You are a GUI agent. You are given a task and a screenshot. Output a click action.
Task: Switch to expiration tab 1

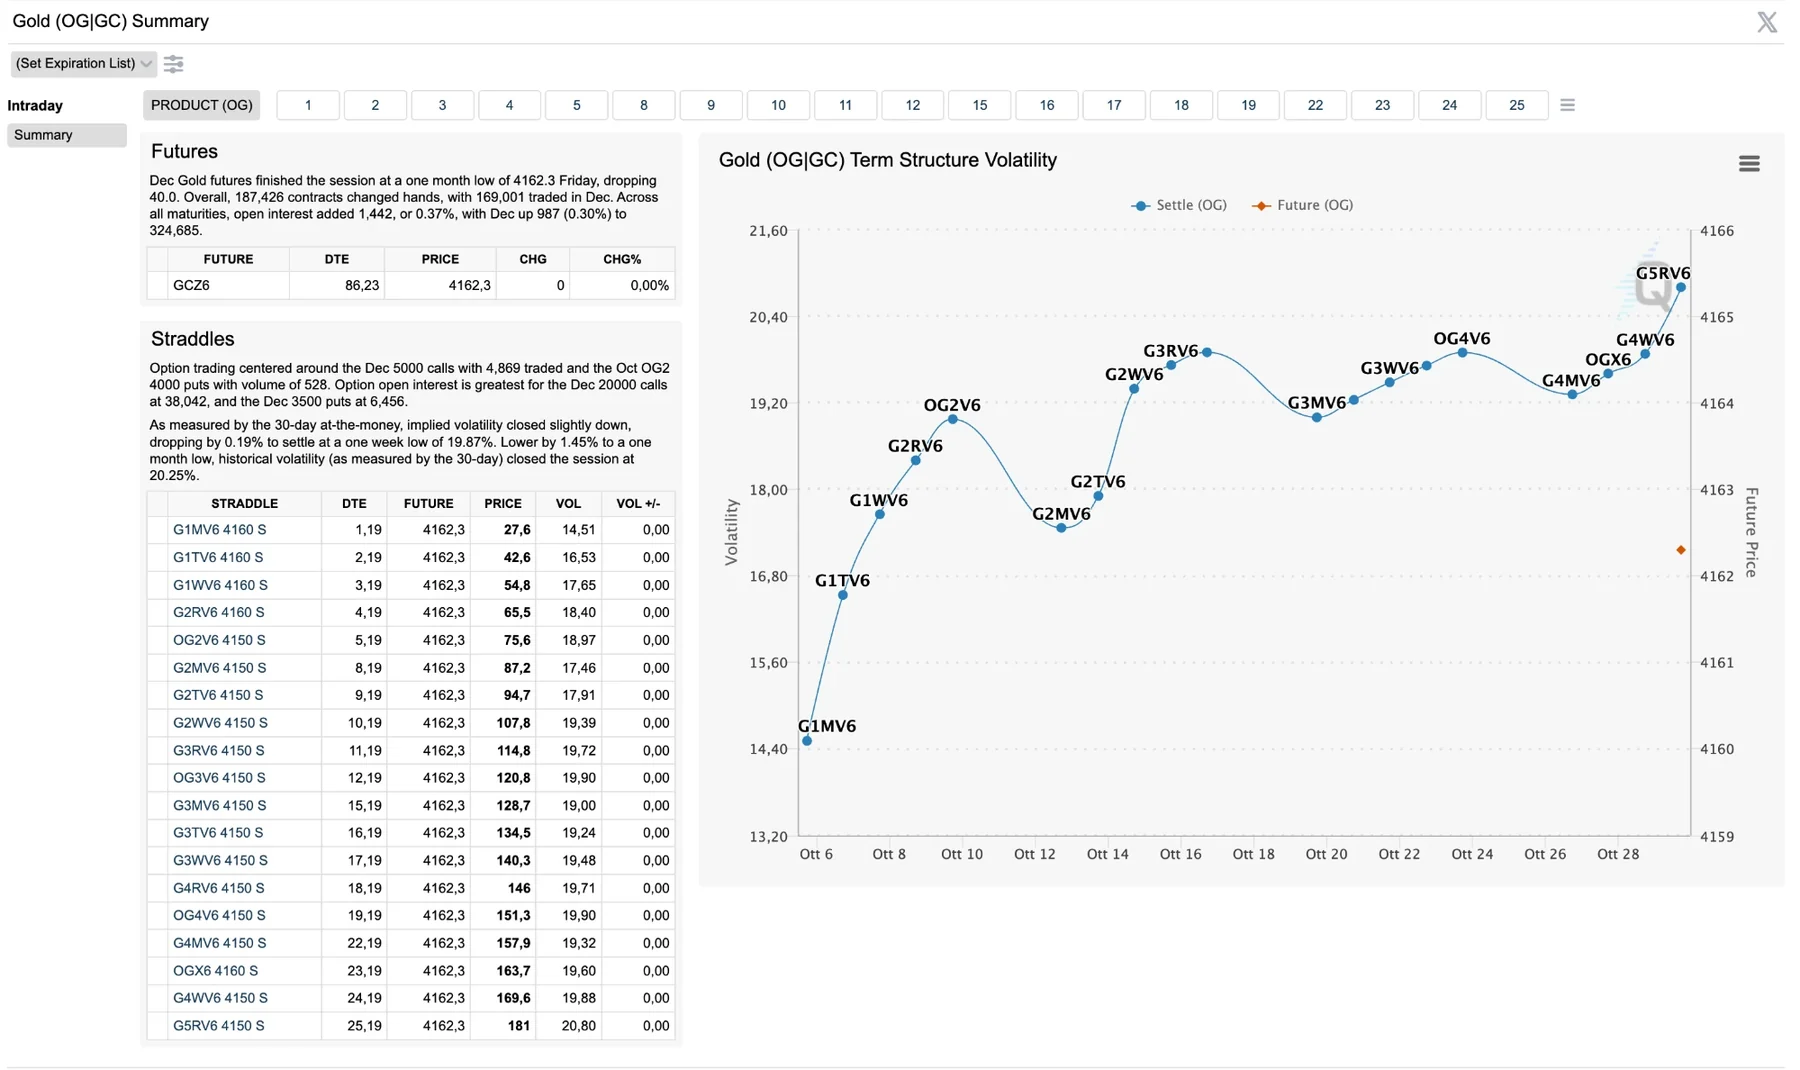click(308, 105)
